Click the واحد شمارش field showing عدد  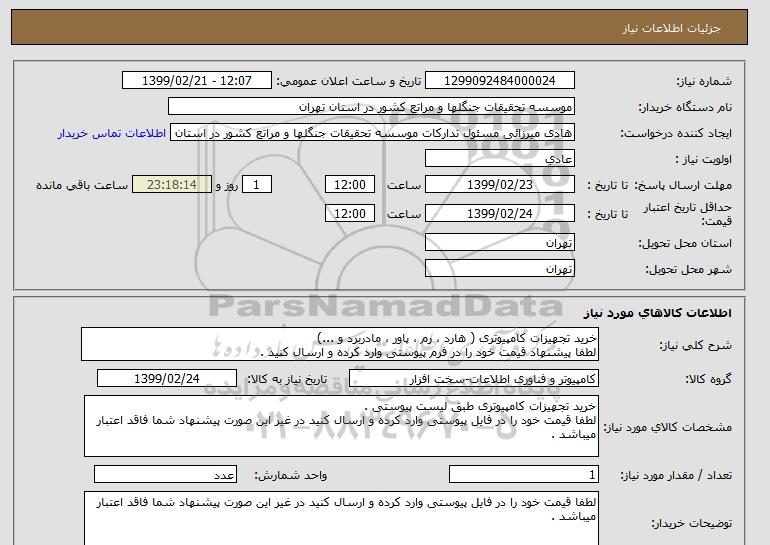(165, 475)
